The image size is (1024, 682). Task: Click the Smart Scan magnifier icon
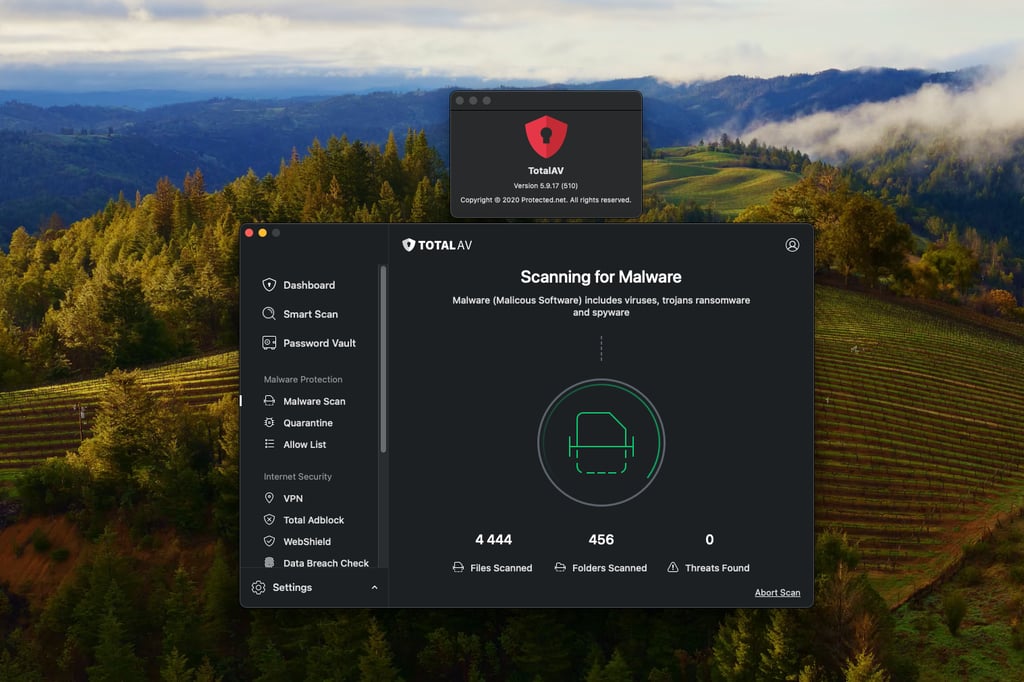click(x=269, y=314)
